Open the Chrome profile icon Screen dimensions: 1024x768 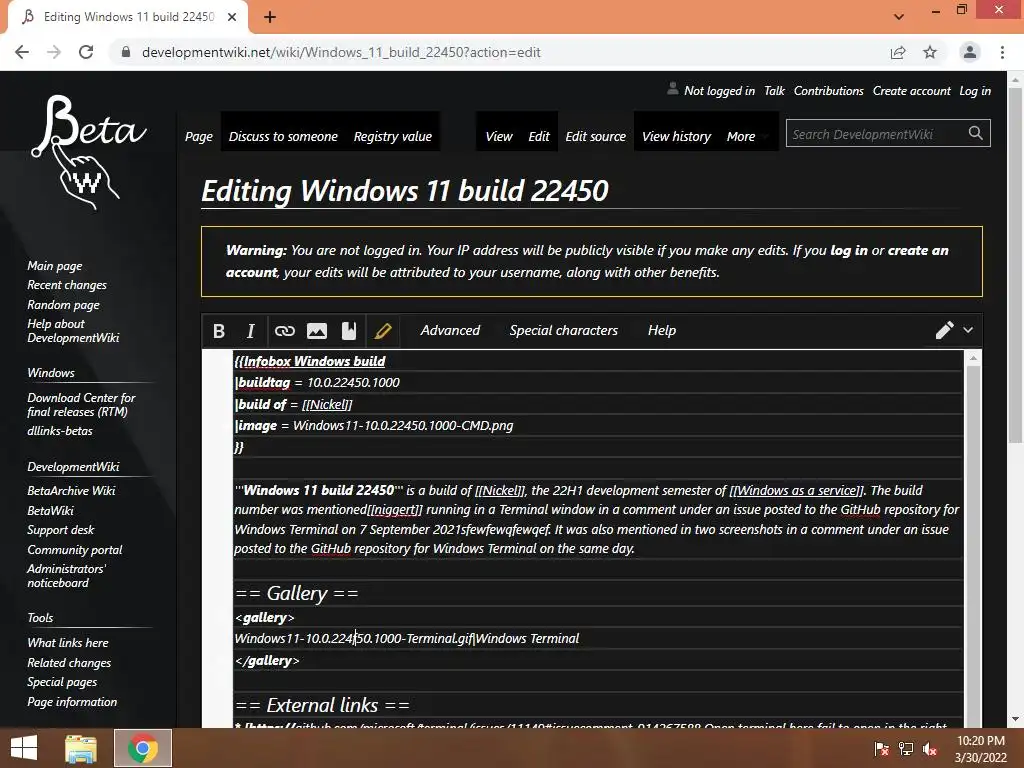coord(970,52)
